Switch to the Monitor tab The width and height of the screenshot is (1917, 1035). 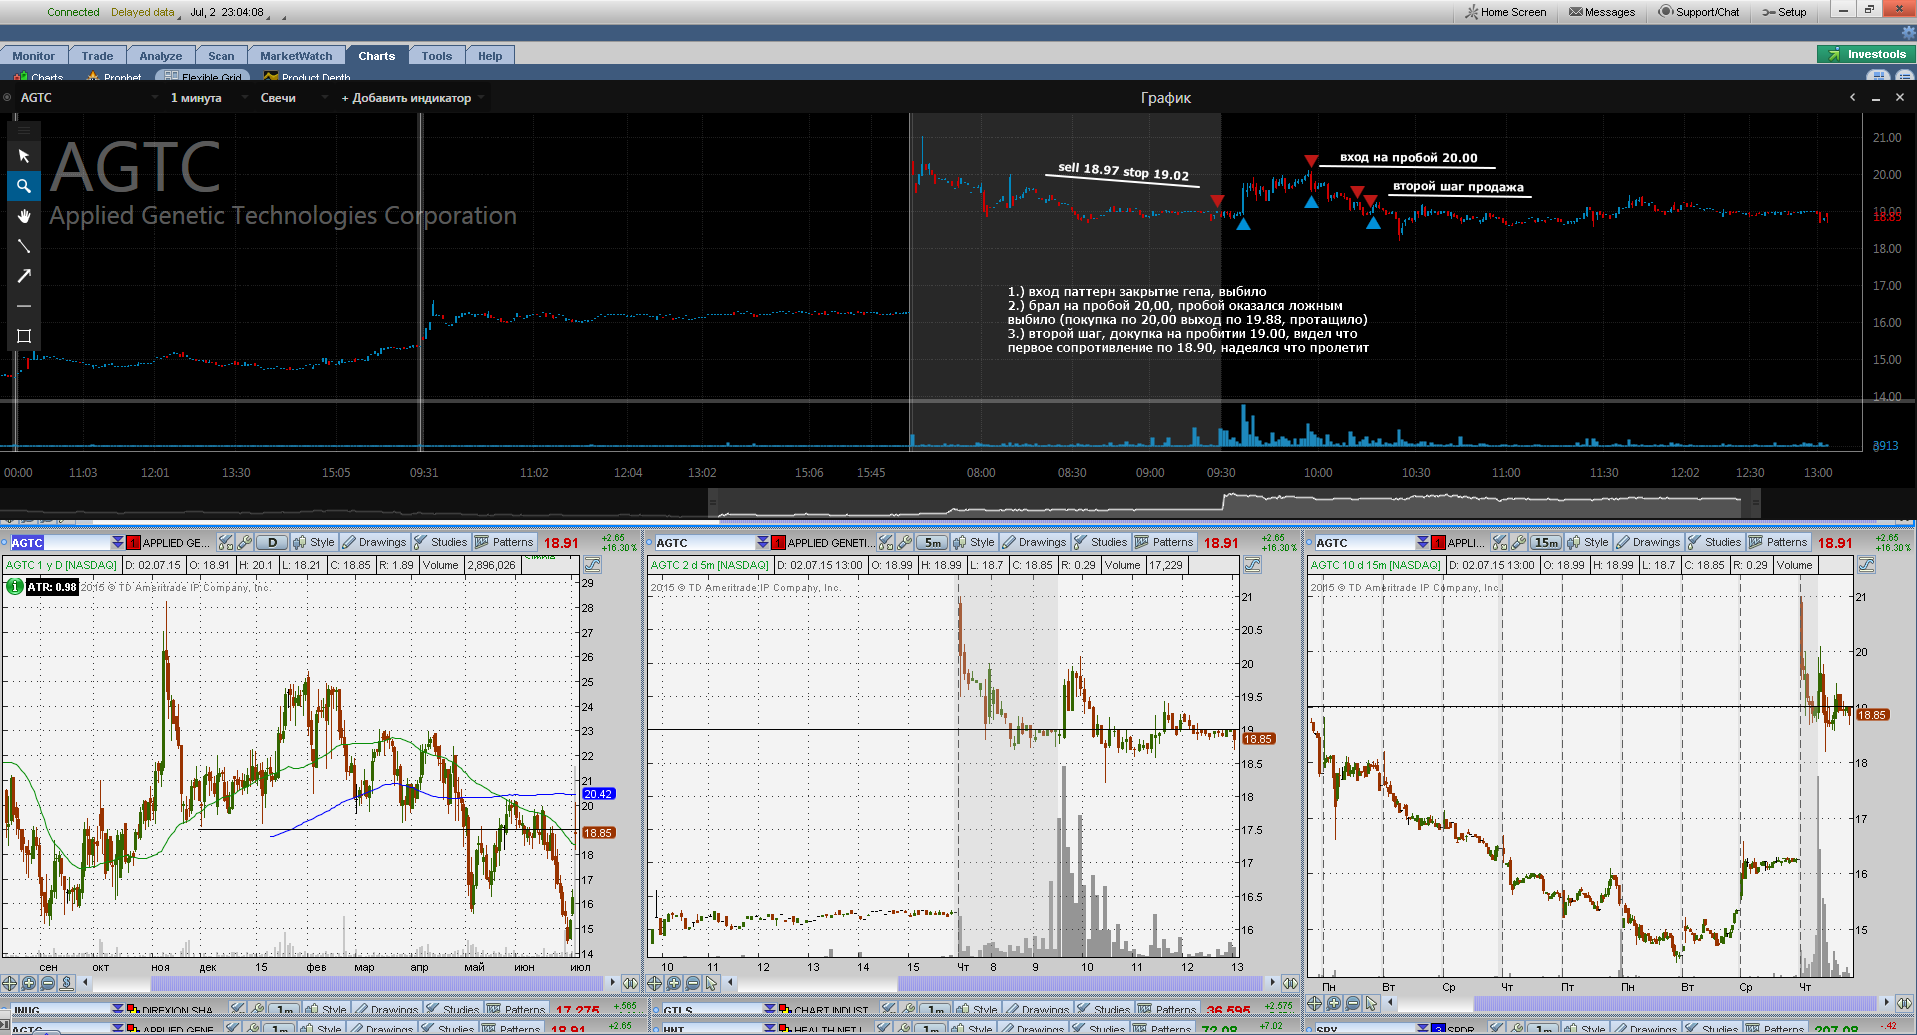pos(34,56)
